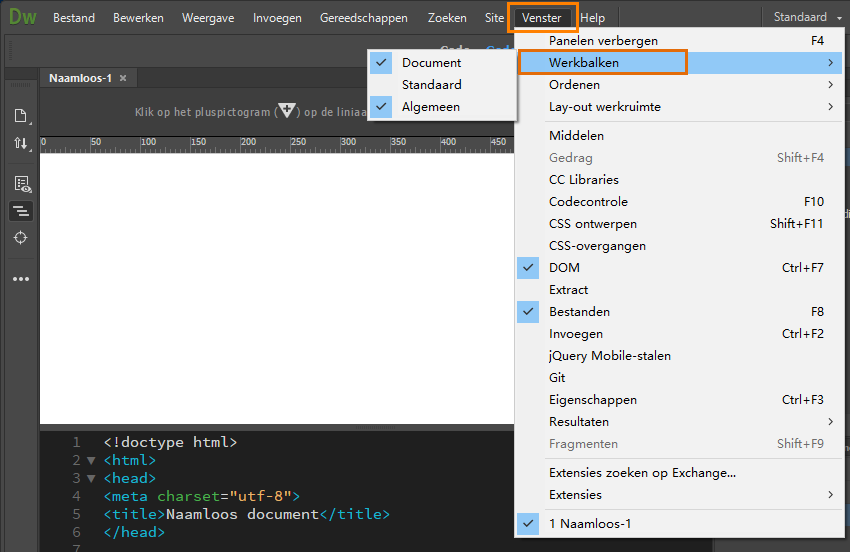Image resolution: width=850 pixels, height=552 pixels.
Task: Open the three-dots customize toolbar icon
Action: (20, 279)
